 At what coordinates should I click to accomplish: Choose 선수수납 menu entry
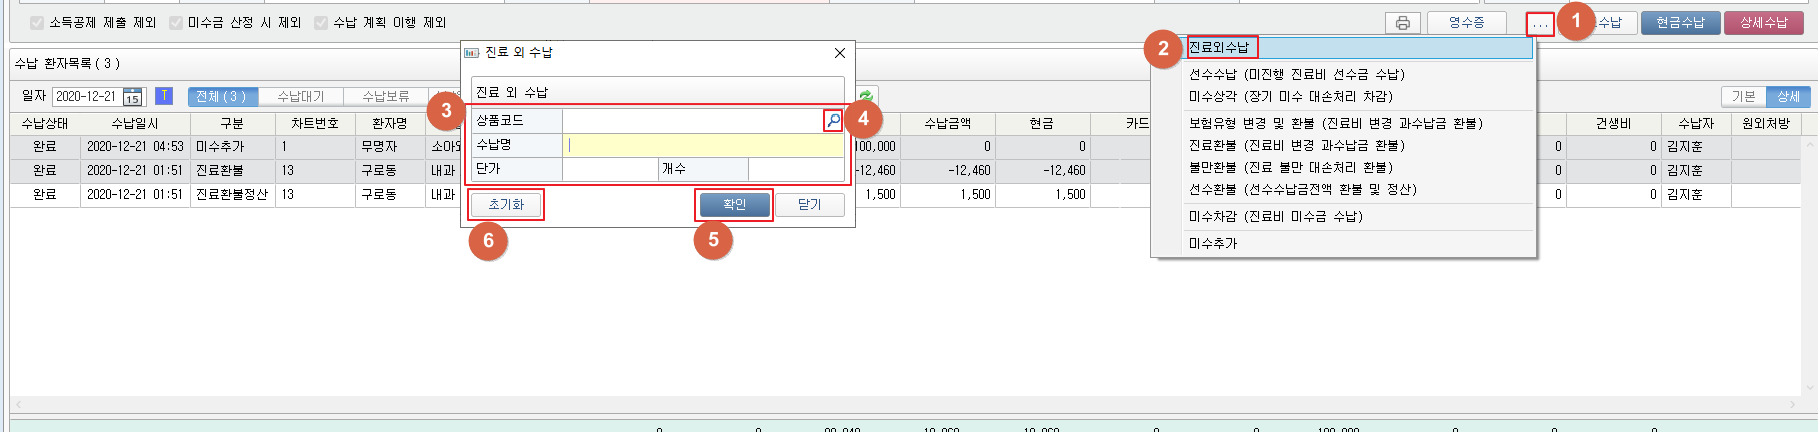point(1296,74)
